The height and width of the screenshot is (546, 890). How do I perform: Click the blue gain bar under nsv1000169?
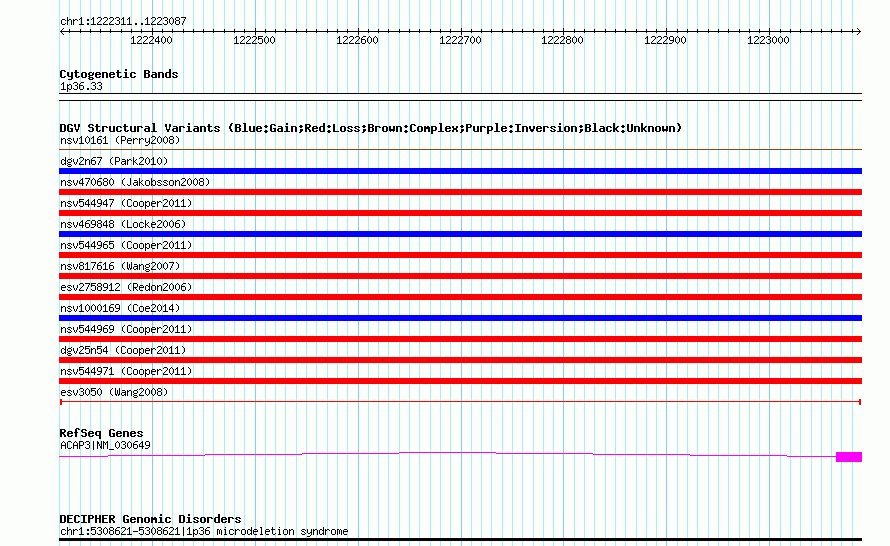460,318
